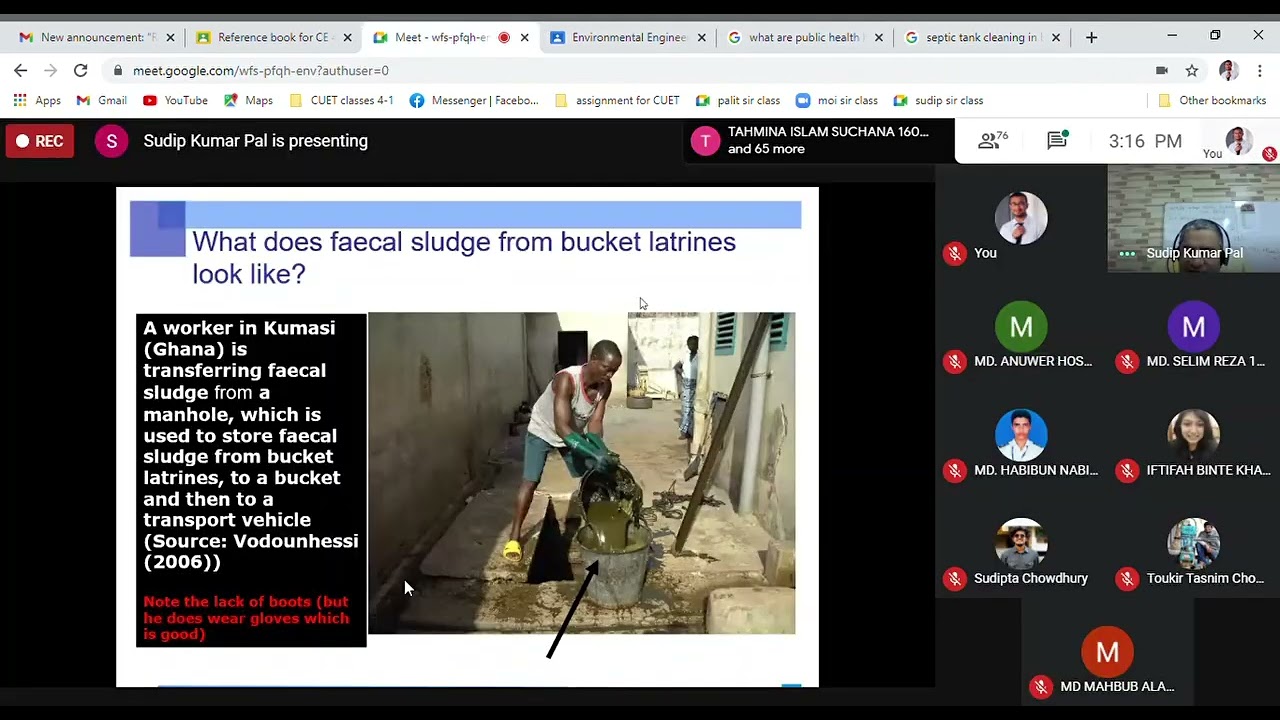
Task: Close the septic tank cleaning tab
Action: pyautogui.click(x=1055, y=37)
